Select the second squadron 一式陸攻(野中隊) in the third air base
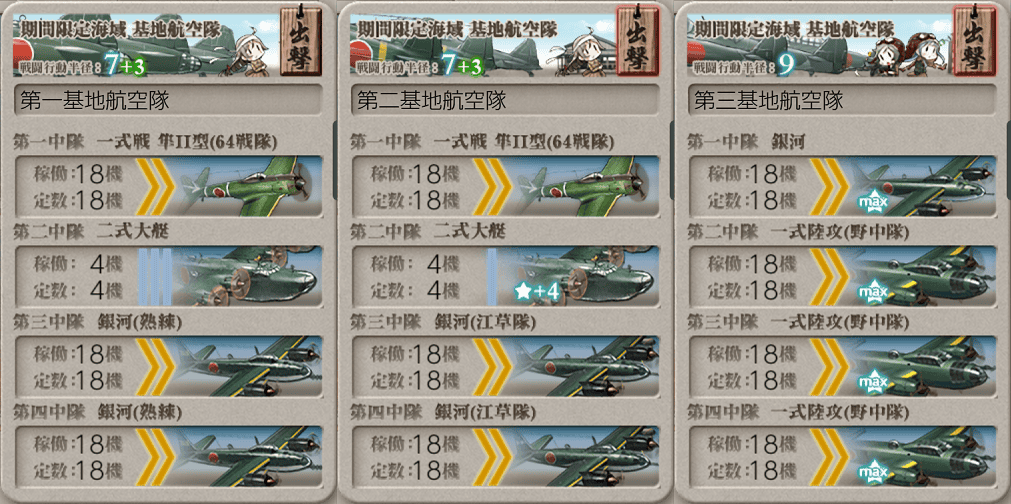1011x504 pixels. [922, 276]
